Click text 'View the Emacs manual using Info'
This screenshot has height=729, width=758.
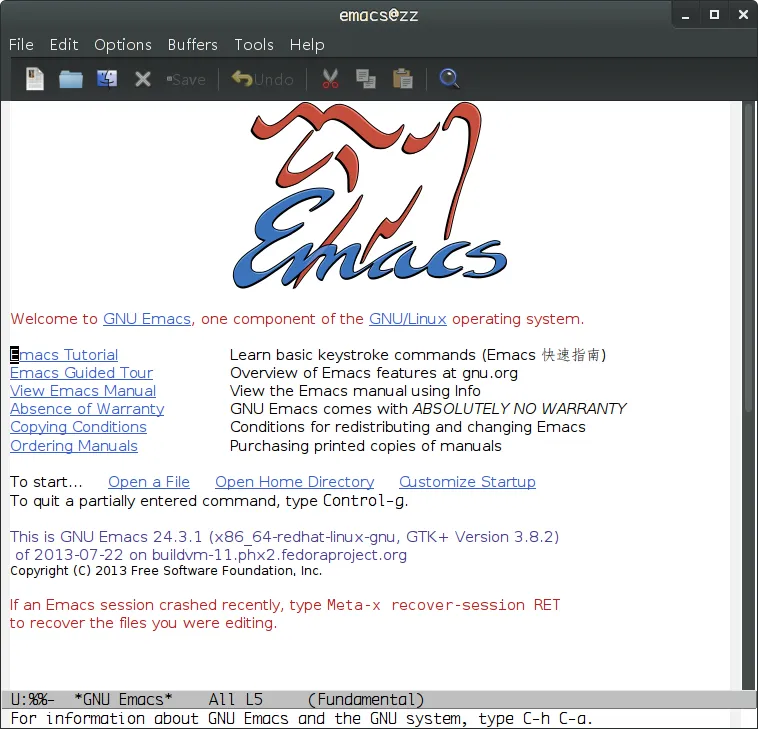pos(355,391)
